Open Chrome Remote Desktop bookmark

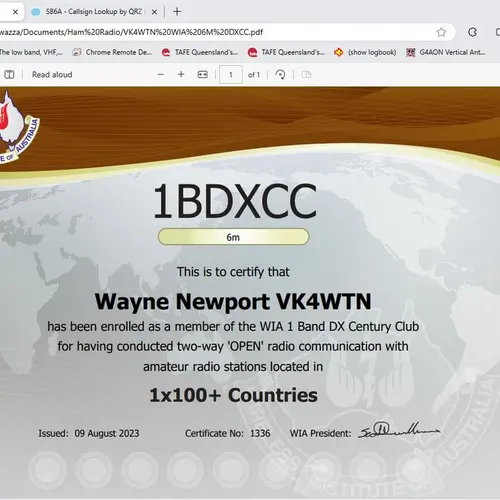point(112,52)
